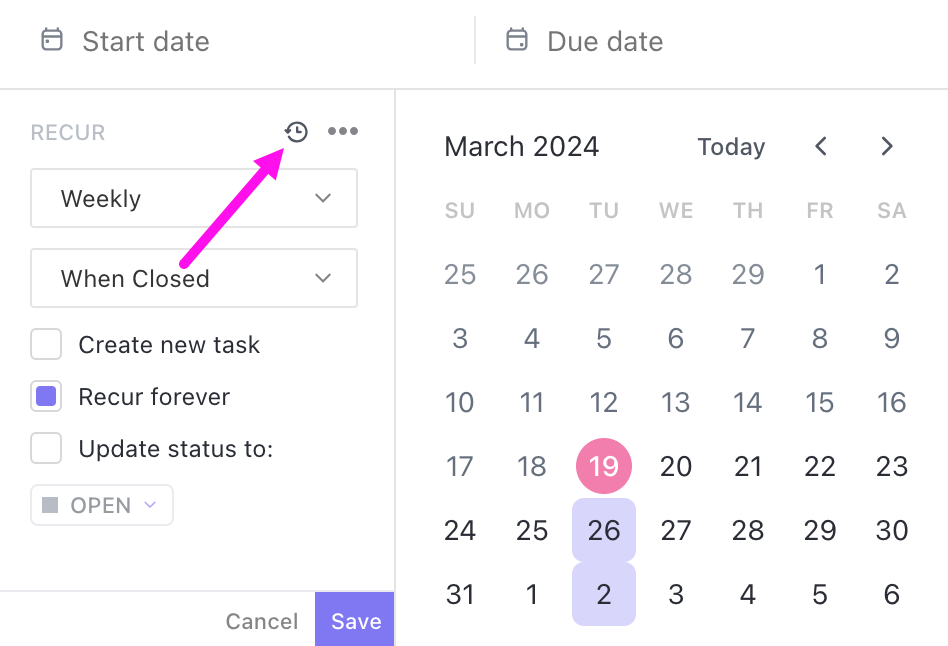This screenshot has height=646, width=948.
Task: Uncheck the Recur forever checkbox
Action: coord(46,397)
